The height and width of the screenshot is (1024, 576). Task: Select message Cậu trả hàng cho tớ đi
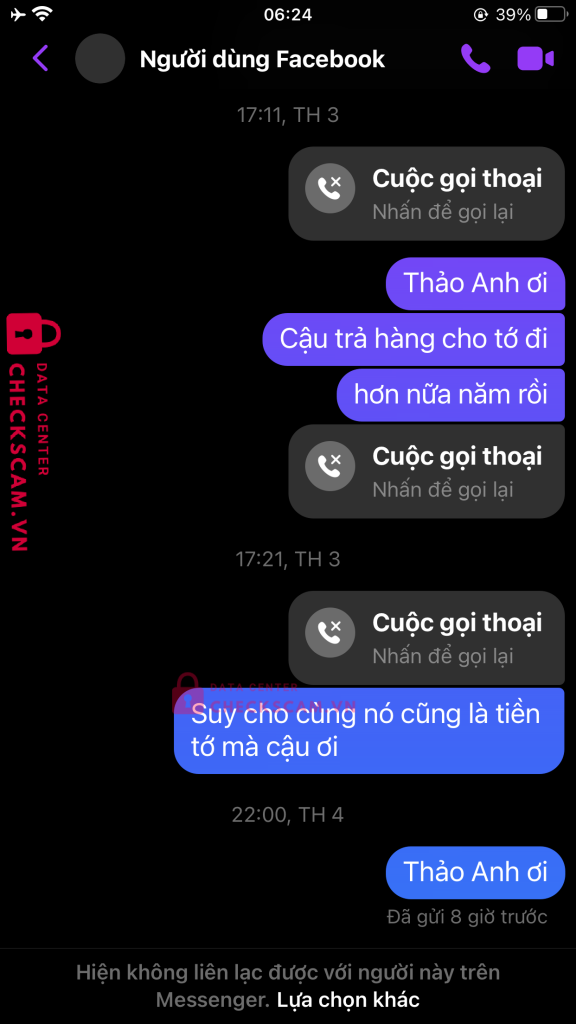click(x=413, y=339)
